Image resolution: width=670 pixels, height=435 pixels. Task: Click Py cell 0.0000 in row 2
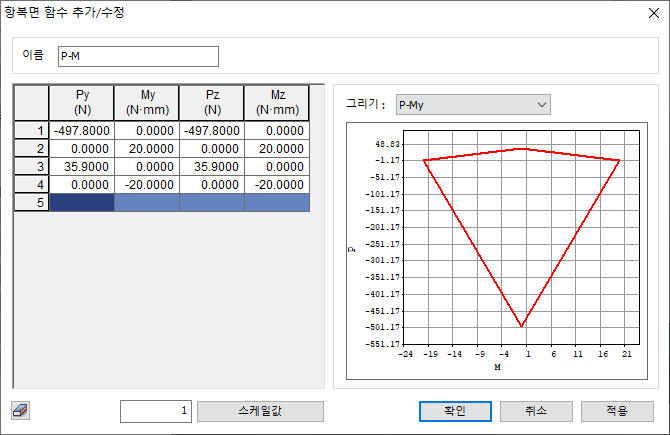[82, 148]
